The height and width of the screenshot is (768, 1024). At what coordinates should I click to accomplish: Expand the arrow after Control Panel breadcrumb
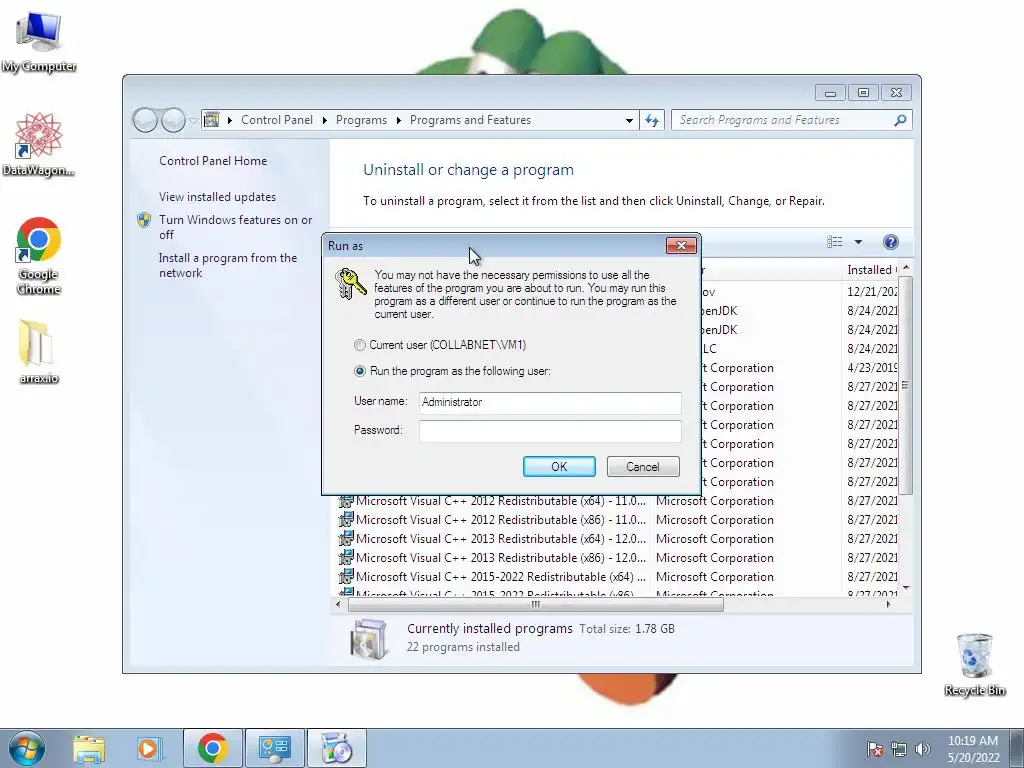pyautogui.click(x=325, y=120)
